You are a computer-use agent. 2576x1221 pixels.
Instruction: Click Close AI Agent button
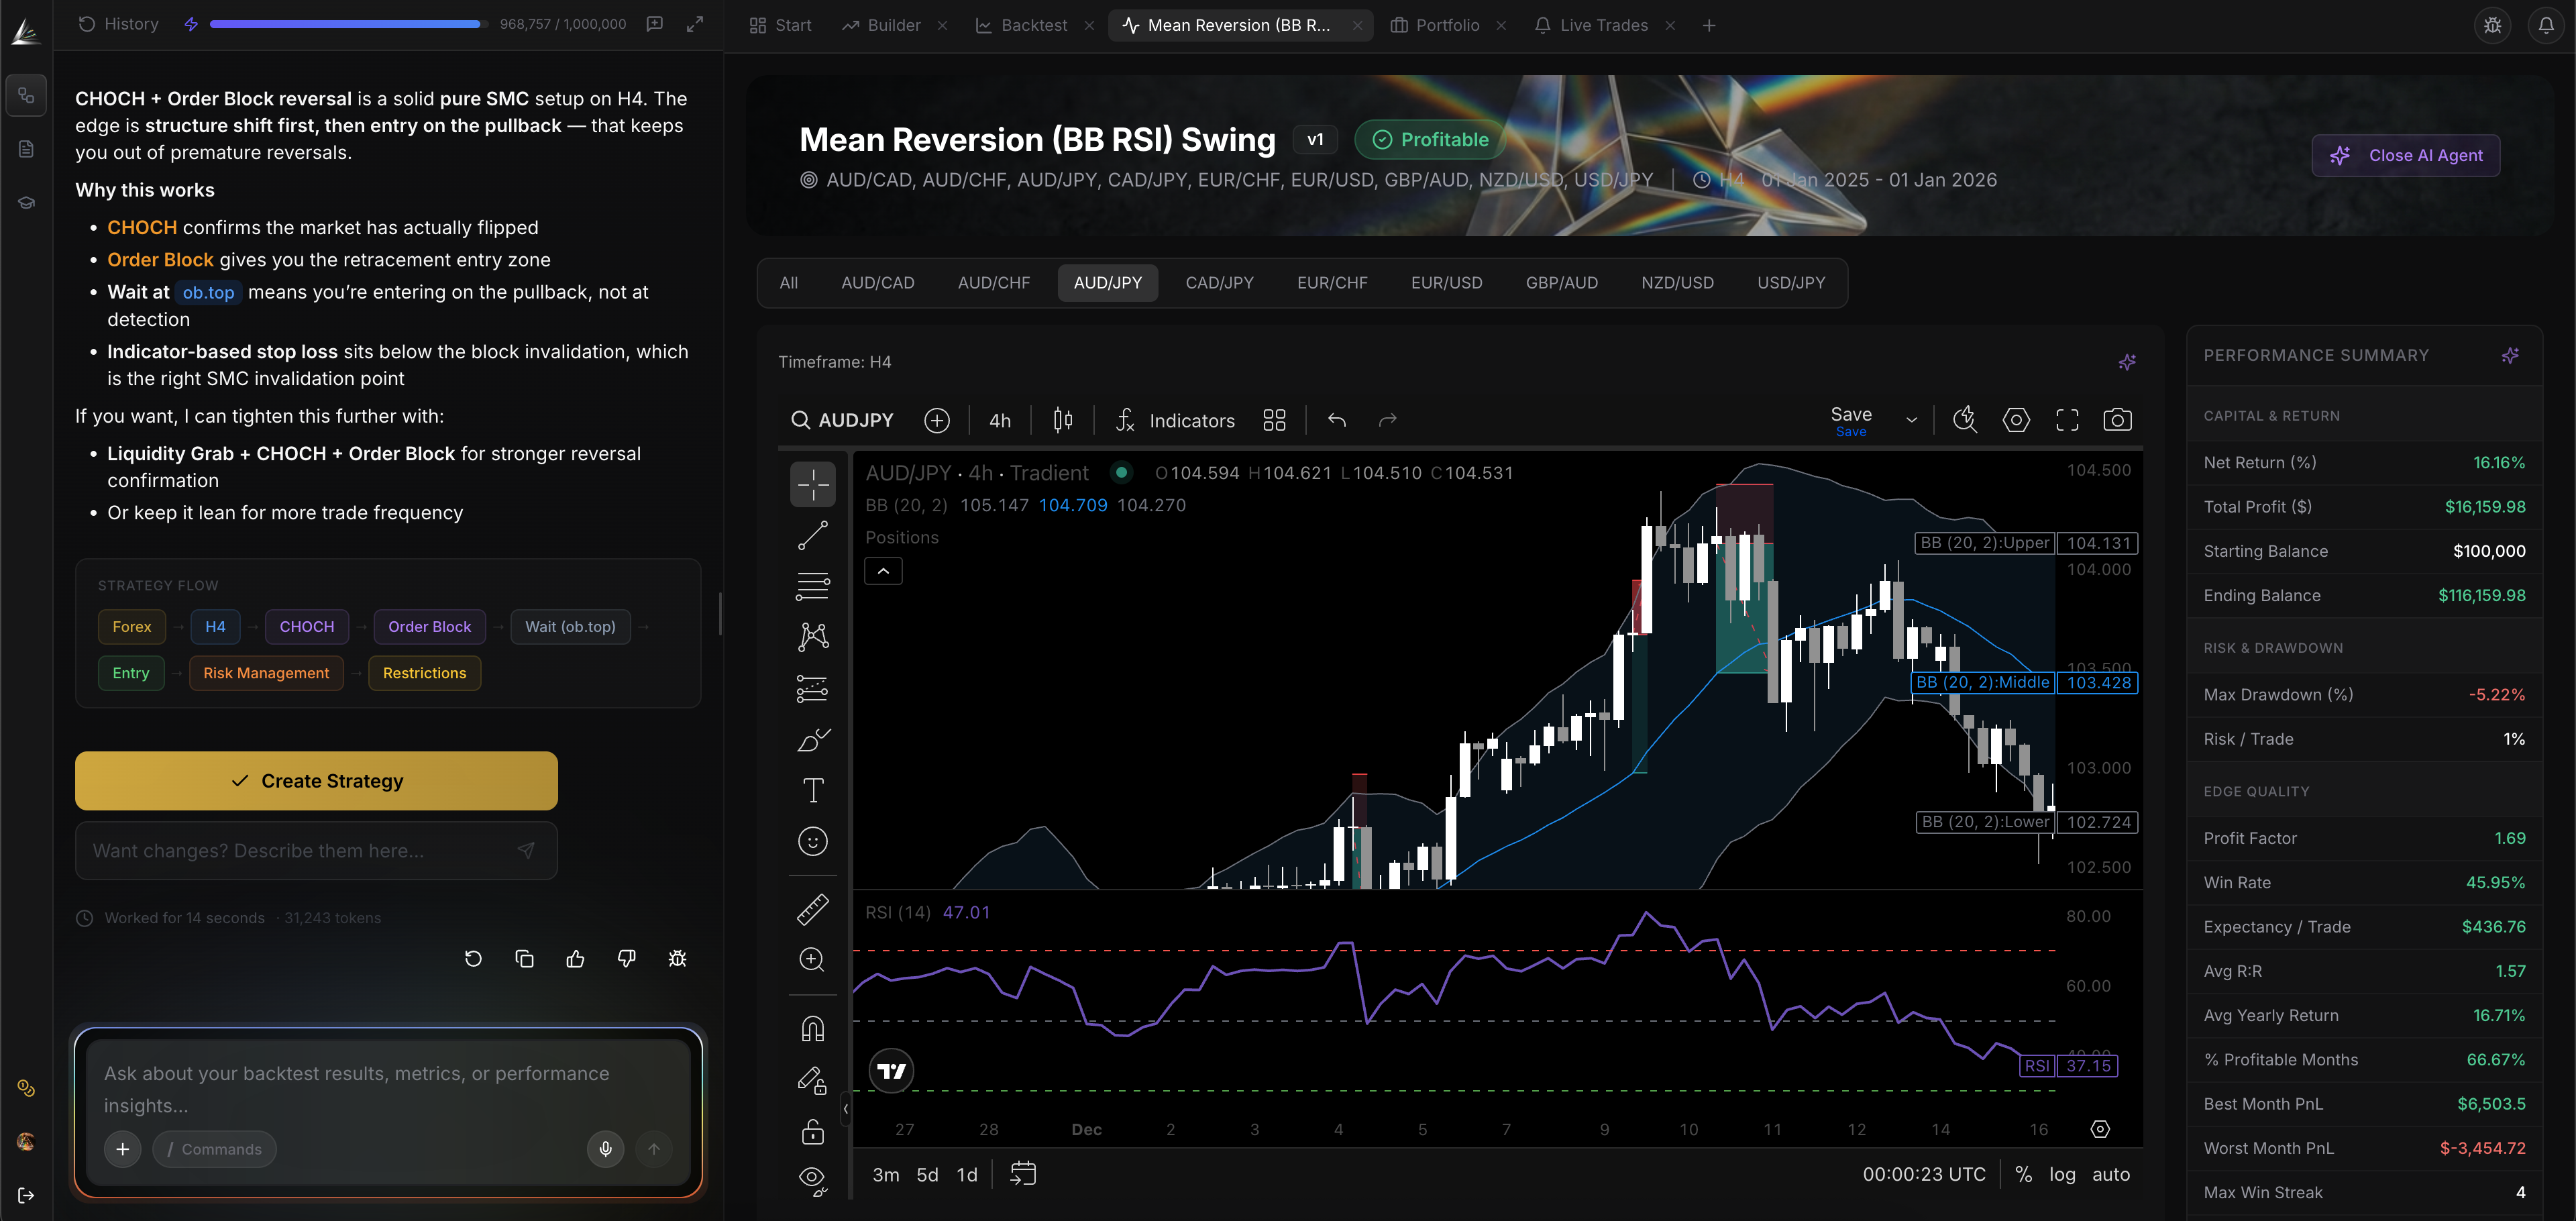[2405, 156]
